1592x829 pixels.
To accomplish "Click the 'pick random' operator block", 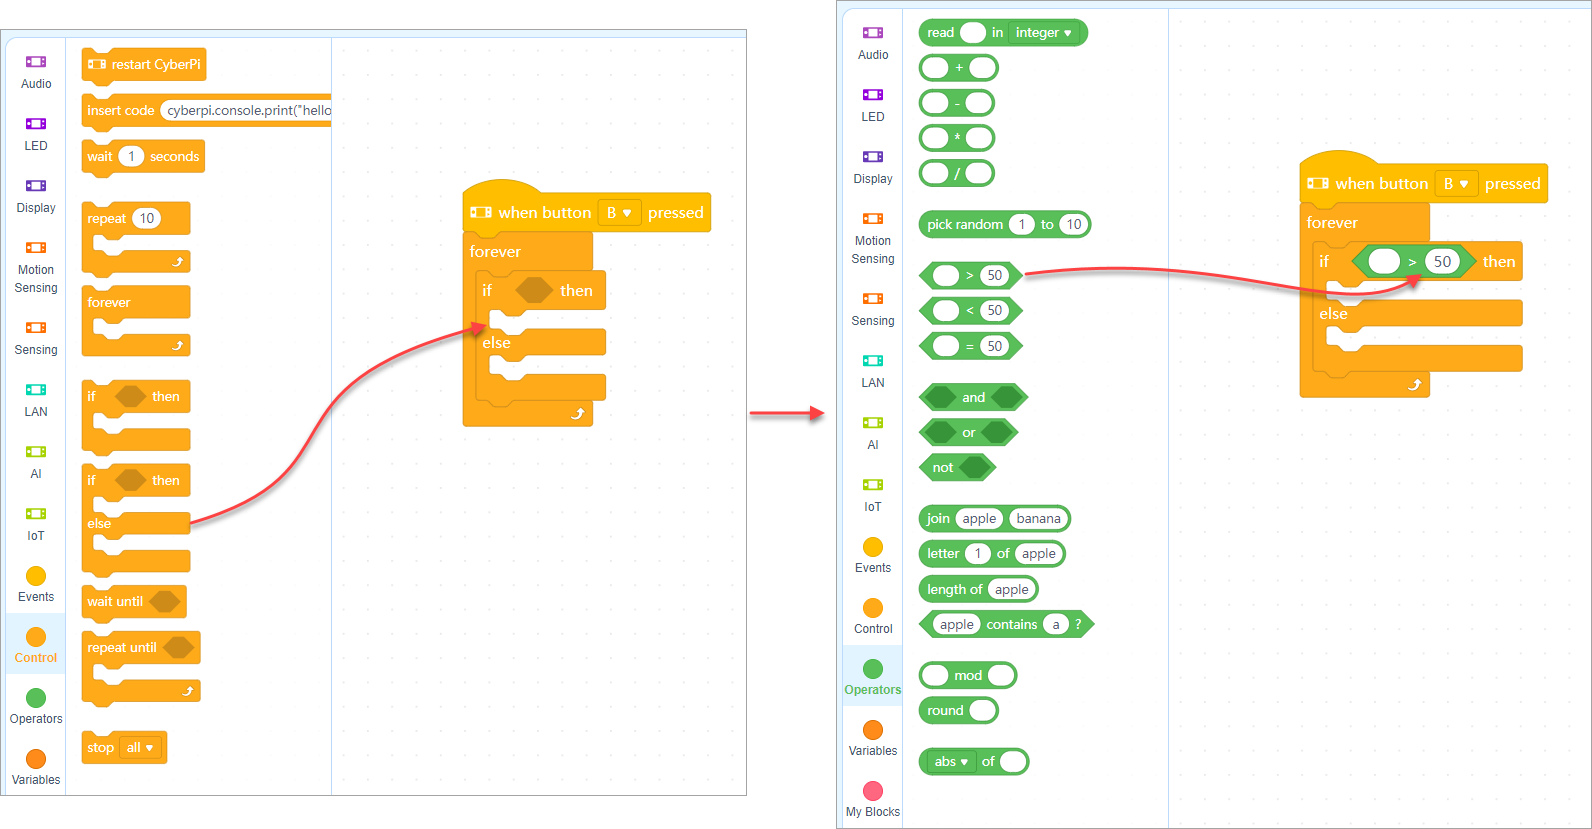I will 963,225.
